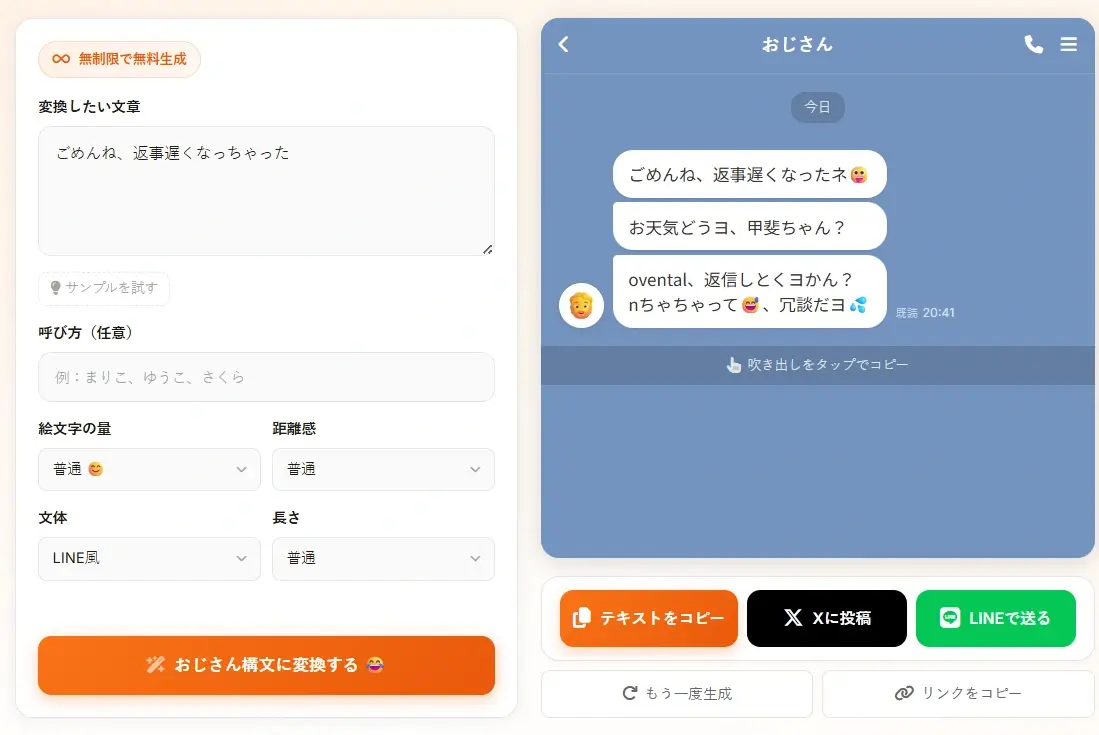
Task: Click the refresh icon on もう一度生成
Action: click(629, 693)
